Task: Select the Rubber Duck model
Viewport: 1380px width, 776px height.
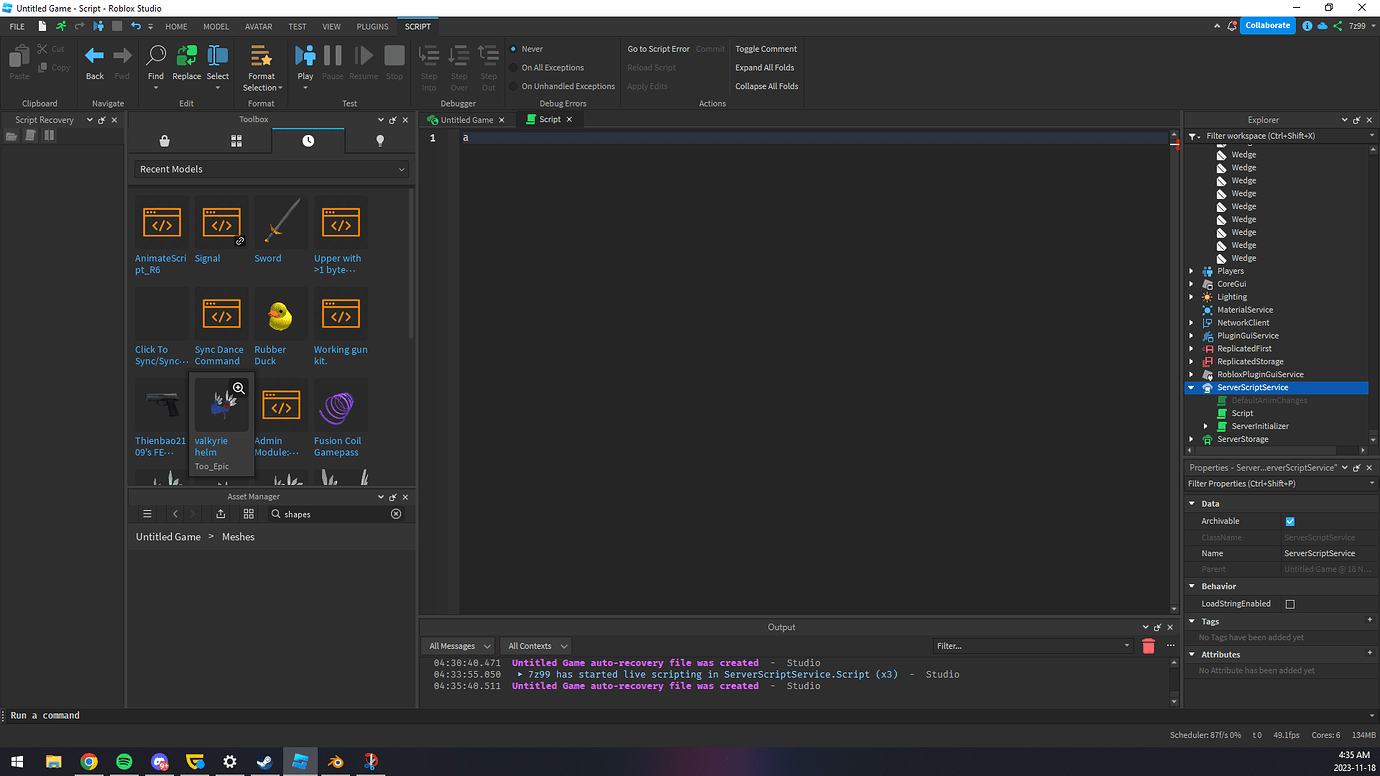Action: (281, 314)
